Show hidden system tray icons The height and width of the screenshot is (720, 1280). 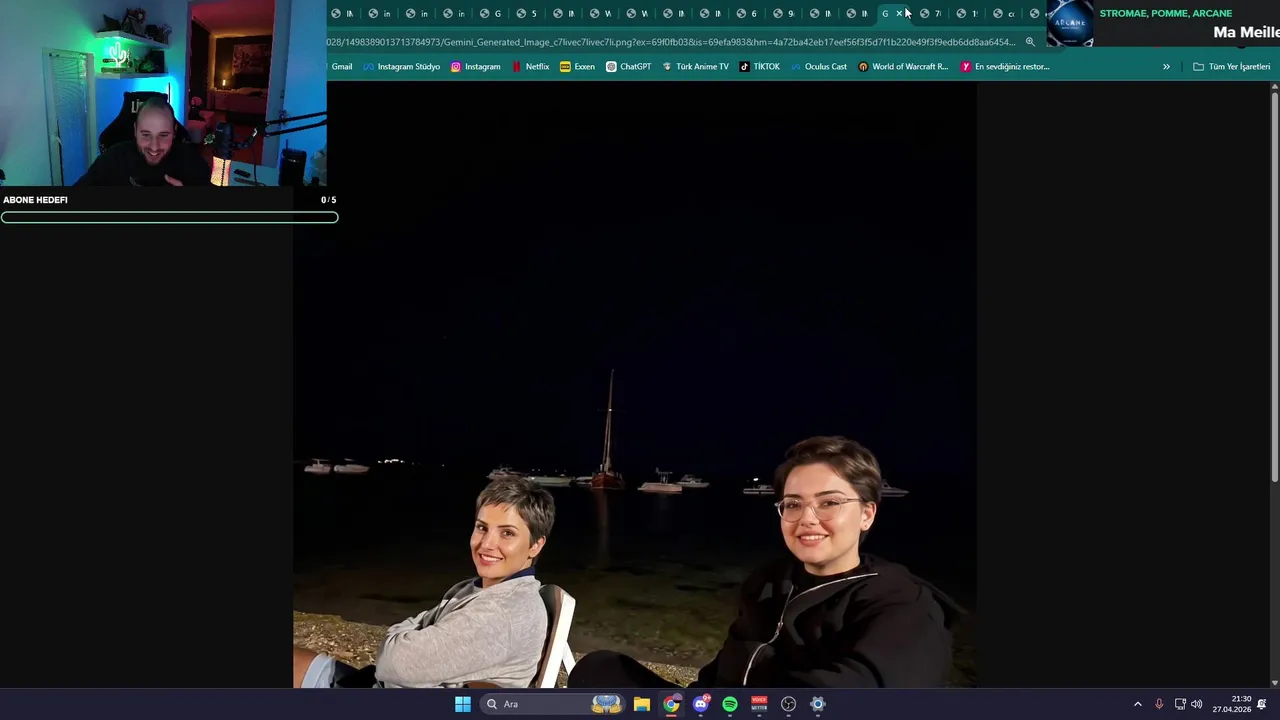1137,704
